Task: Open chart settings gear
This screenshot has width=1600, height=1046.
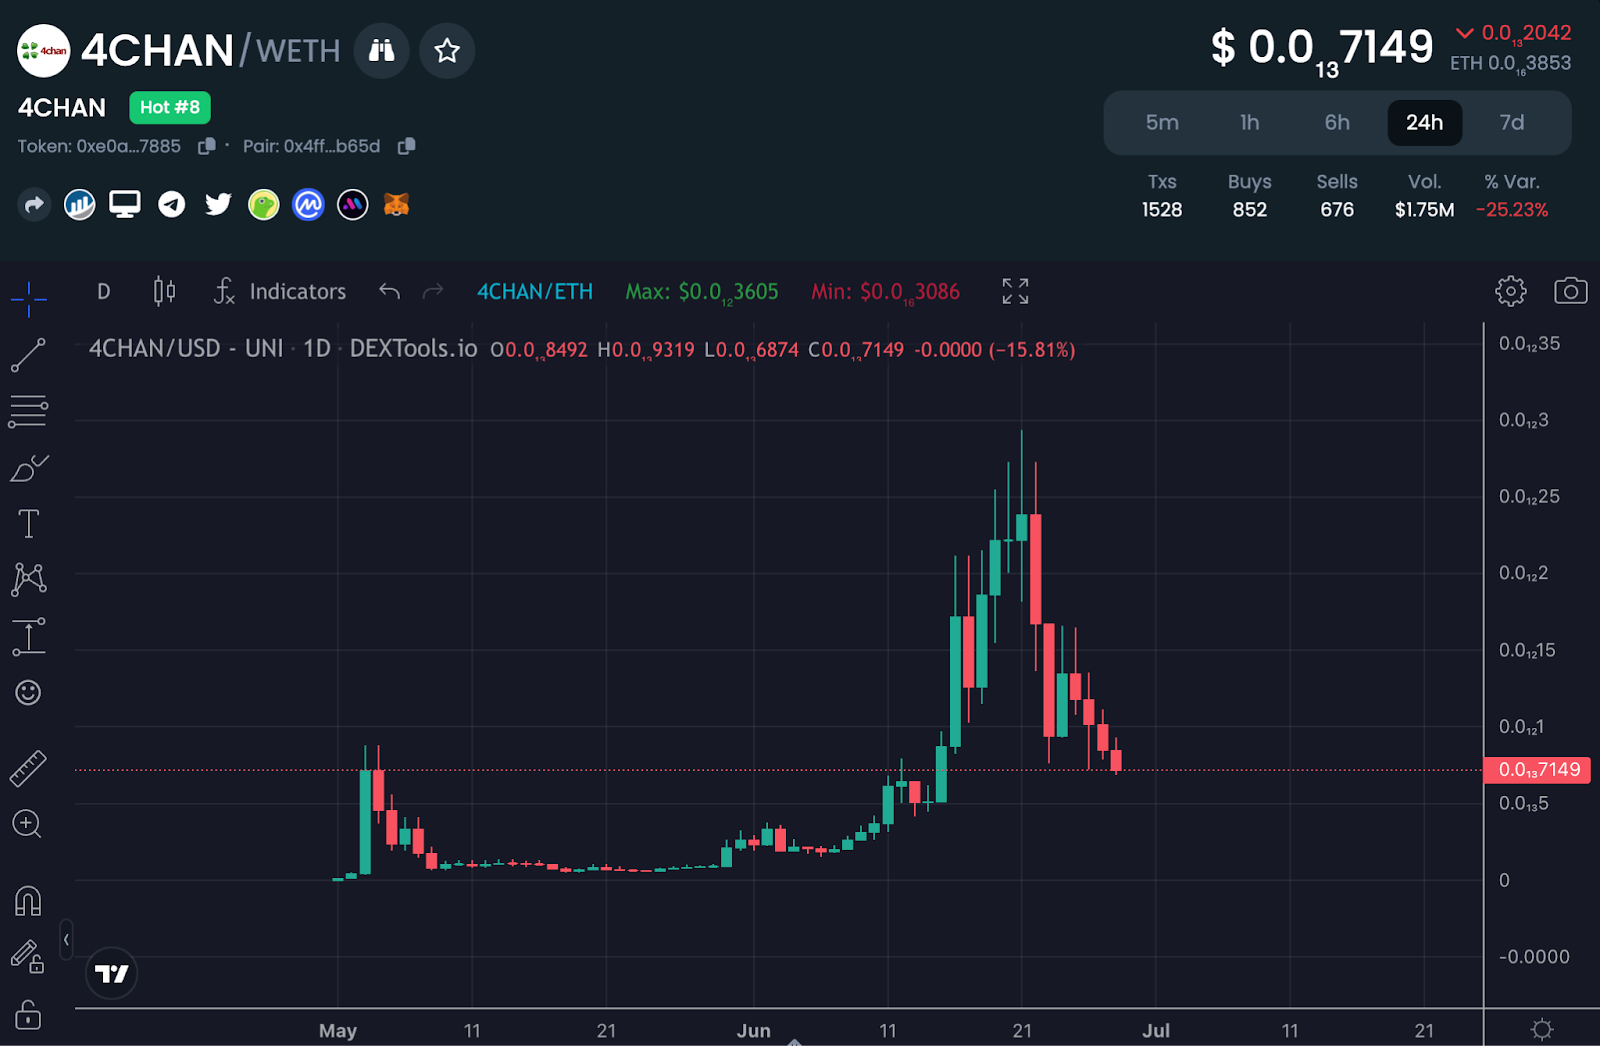Action: coord(1511,291)
